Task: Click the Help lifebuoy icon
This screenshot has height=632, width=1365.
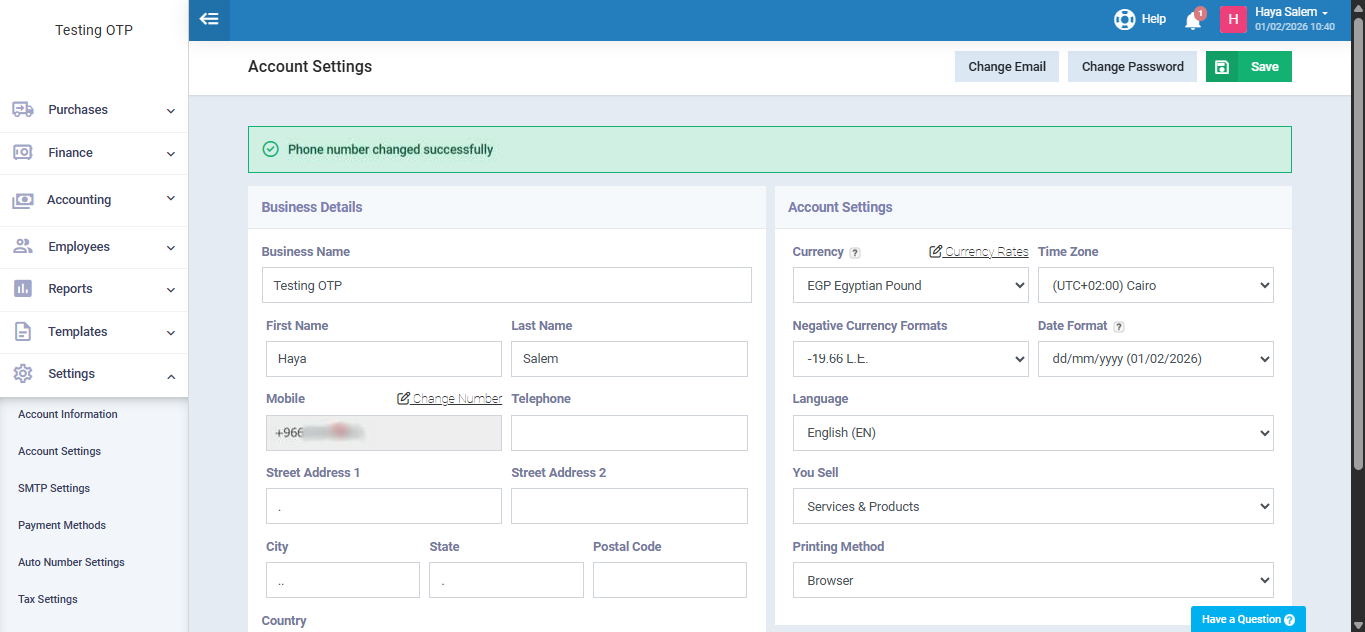Action: coord(1125,19)
